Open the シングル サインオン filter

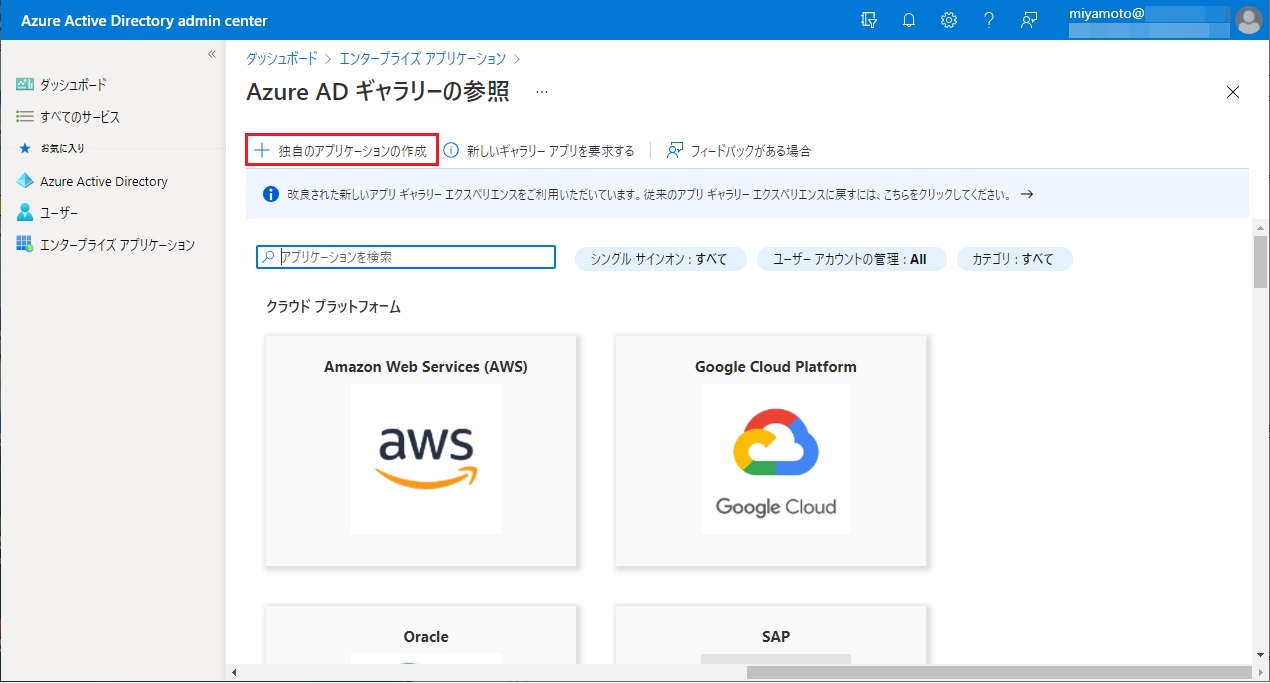coord(660,259)
